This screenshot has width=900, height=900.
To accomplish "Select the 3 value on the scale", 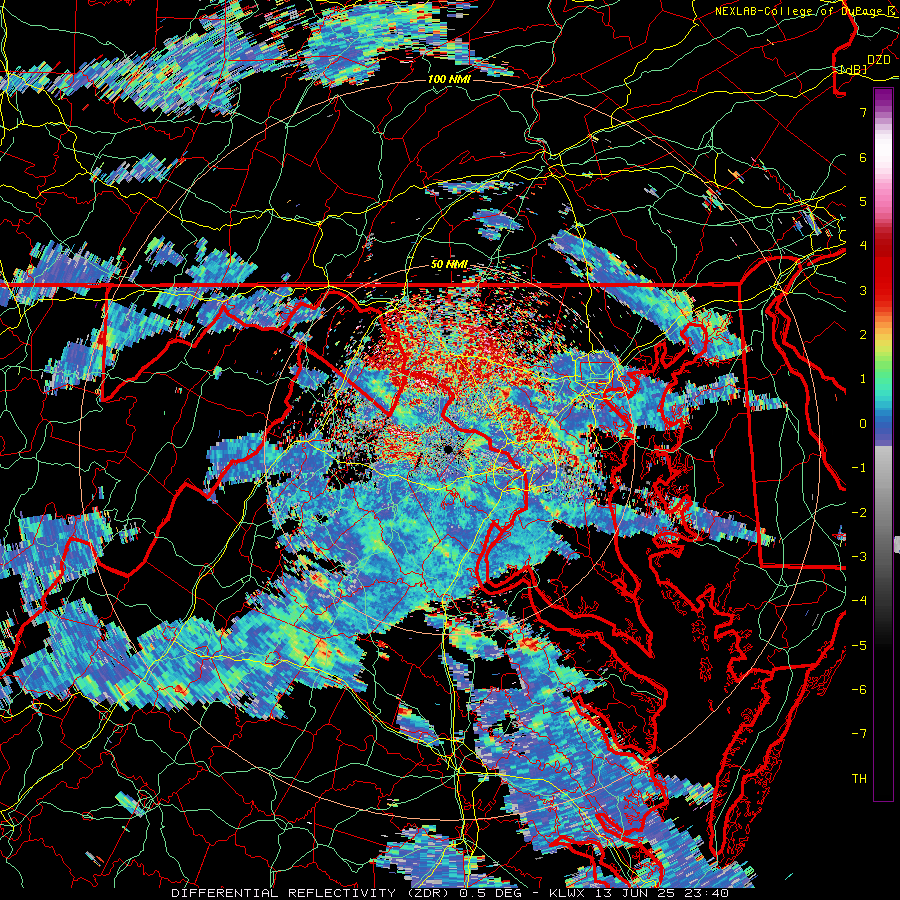I will (x=863, y=290).
